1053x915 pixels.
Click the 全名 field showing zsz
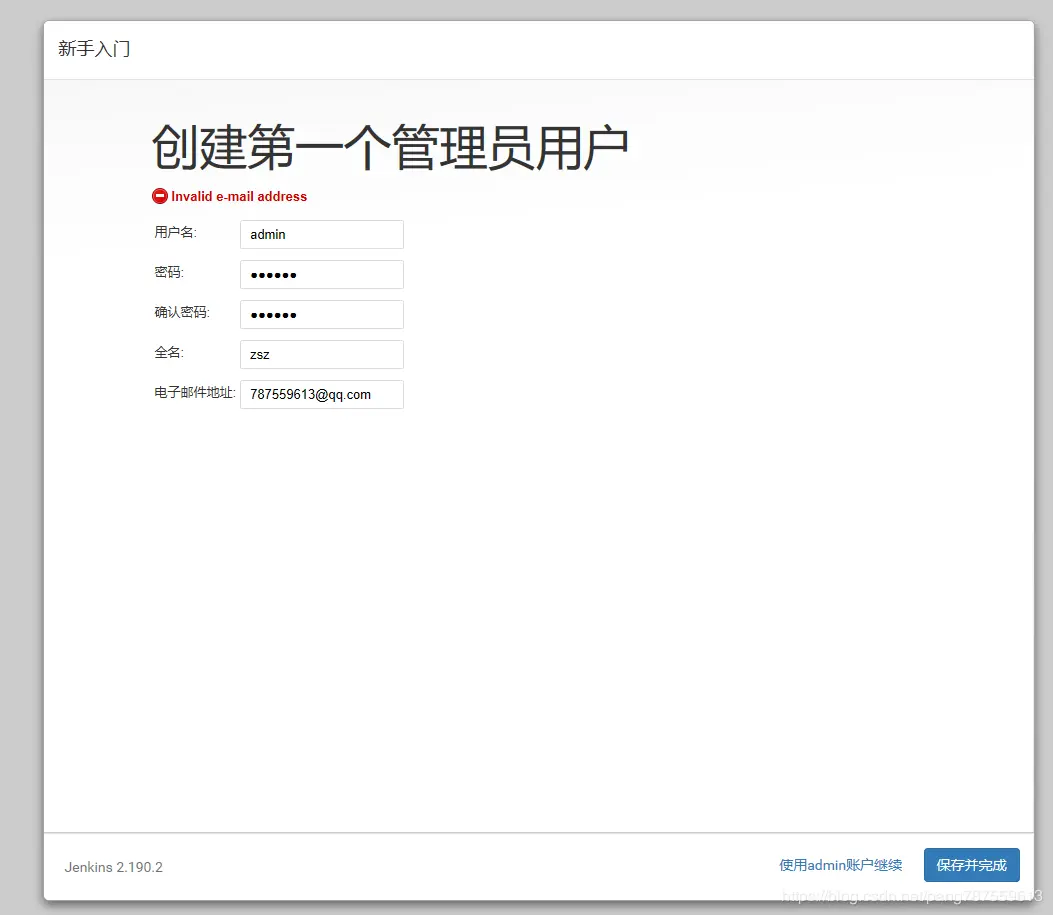[321, 354]
